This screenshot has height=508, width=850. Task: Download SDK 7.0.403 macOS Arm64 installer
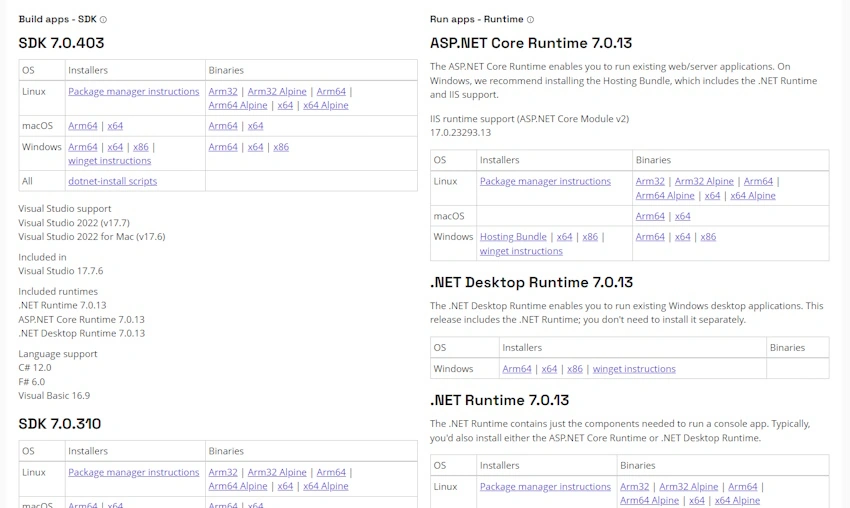pos(83,126)
